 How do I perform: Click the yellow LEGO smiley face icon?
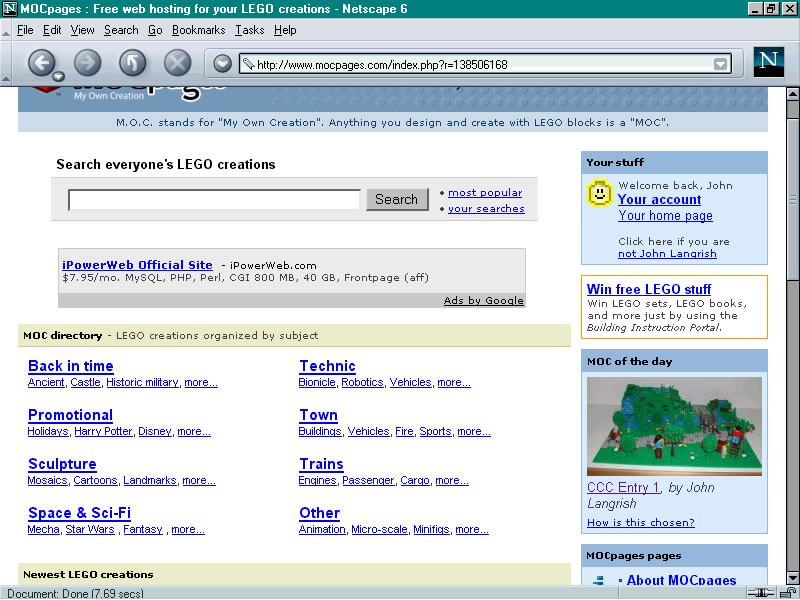pyautogui.click(x=599, y=193)
